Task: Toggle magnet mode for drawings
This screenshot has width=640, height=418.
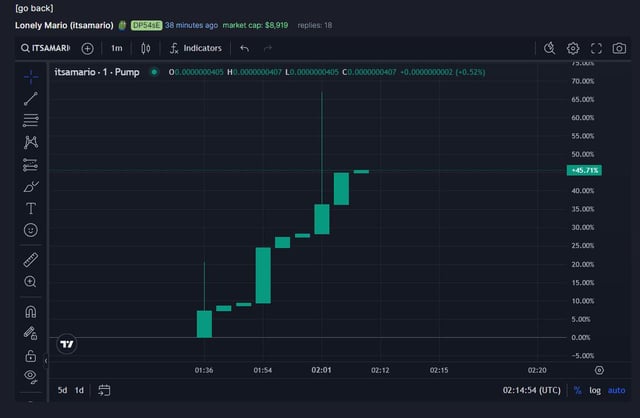Action: point(31,312)
